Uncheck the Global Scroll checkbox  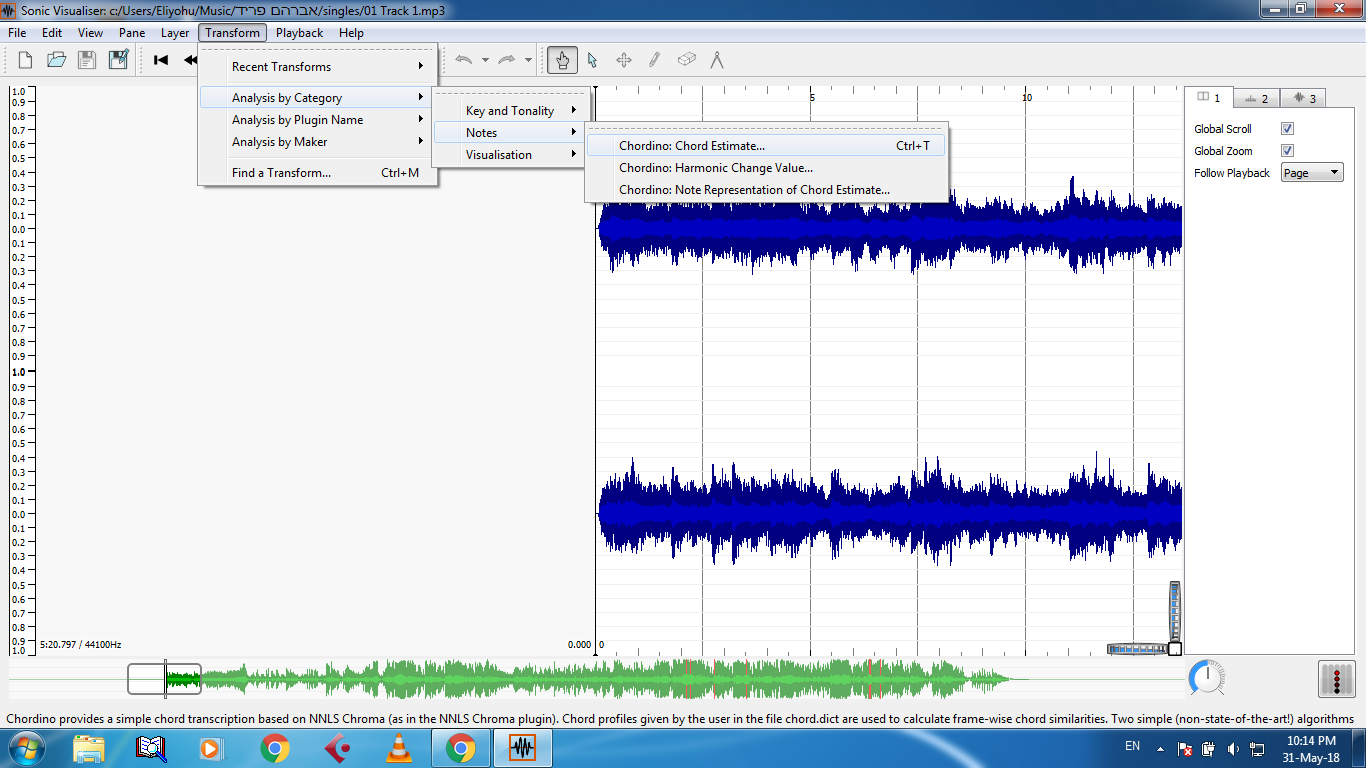coord(1287,129)
